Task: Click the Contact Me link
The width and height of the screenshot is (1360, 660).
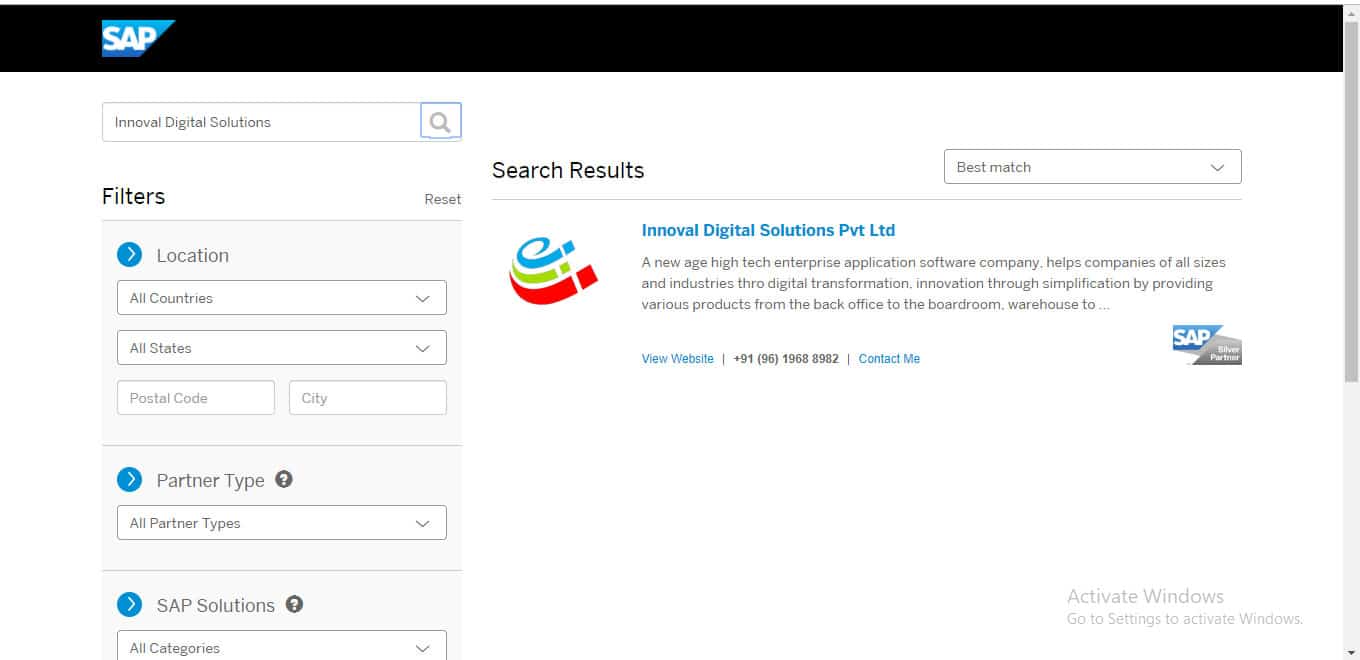Action: pos(889,359)
